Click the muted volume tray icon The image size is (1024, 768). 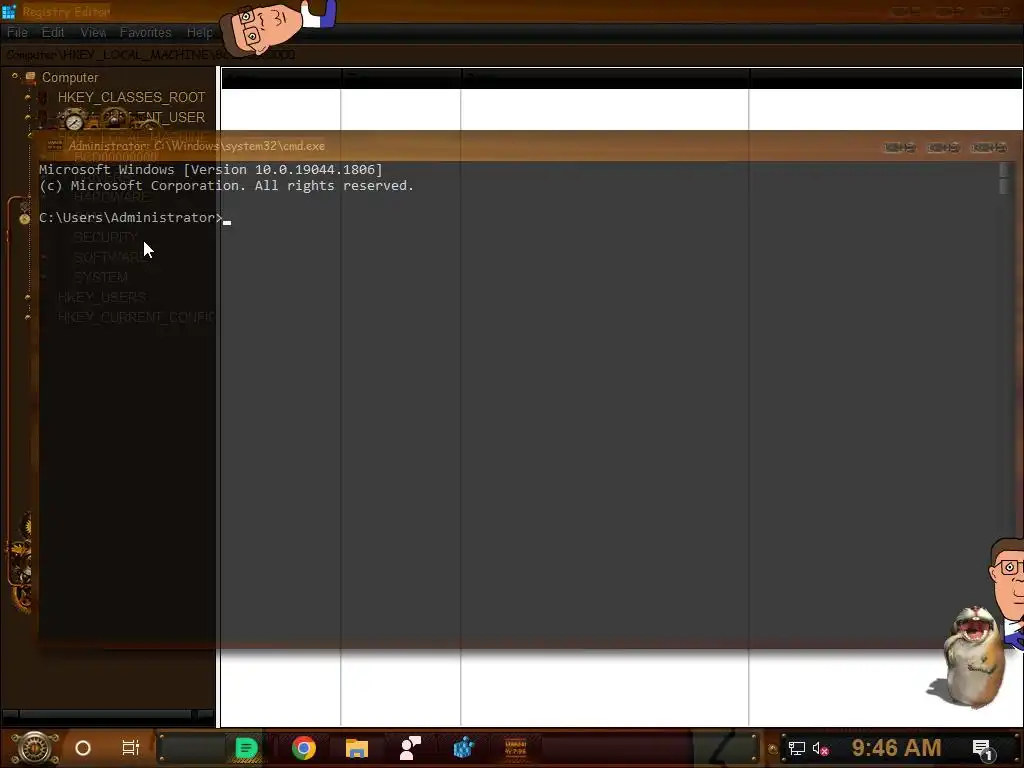coord(820,748)
